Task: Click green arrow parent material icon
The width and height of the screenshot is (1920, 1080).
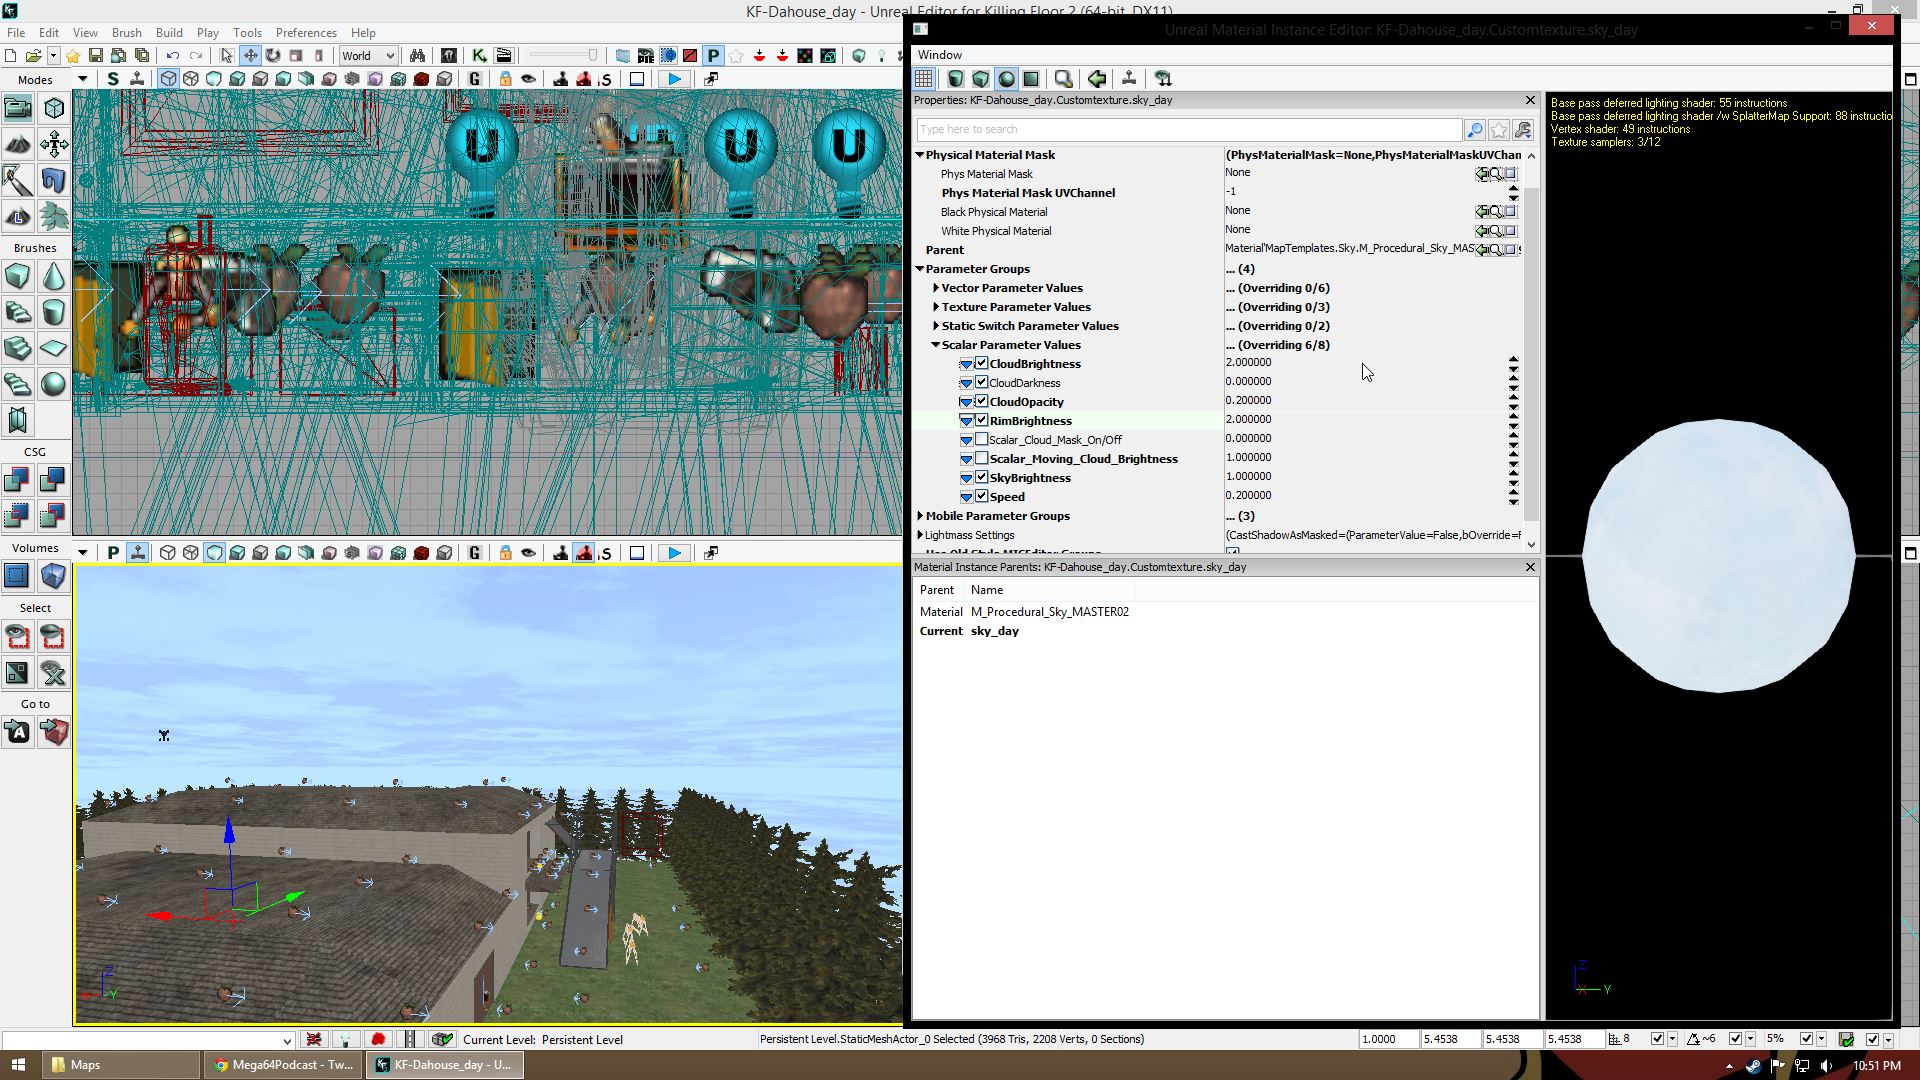Action: pos(1097,79)
